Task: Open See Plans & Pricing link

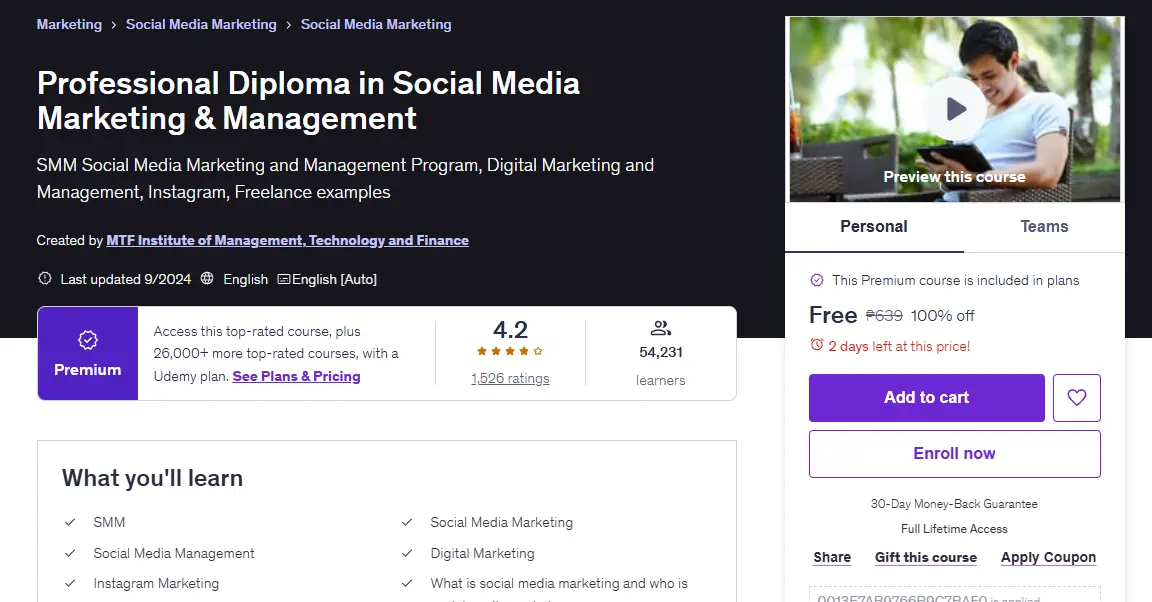Action: [x=296, y=376]
